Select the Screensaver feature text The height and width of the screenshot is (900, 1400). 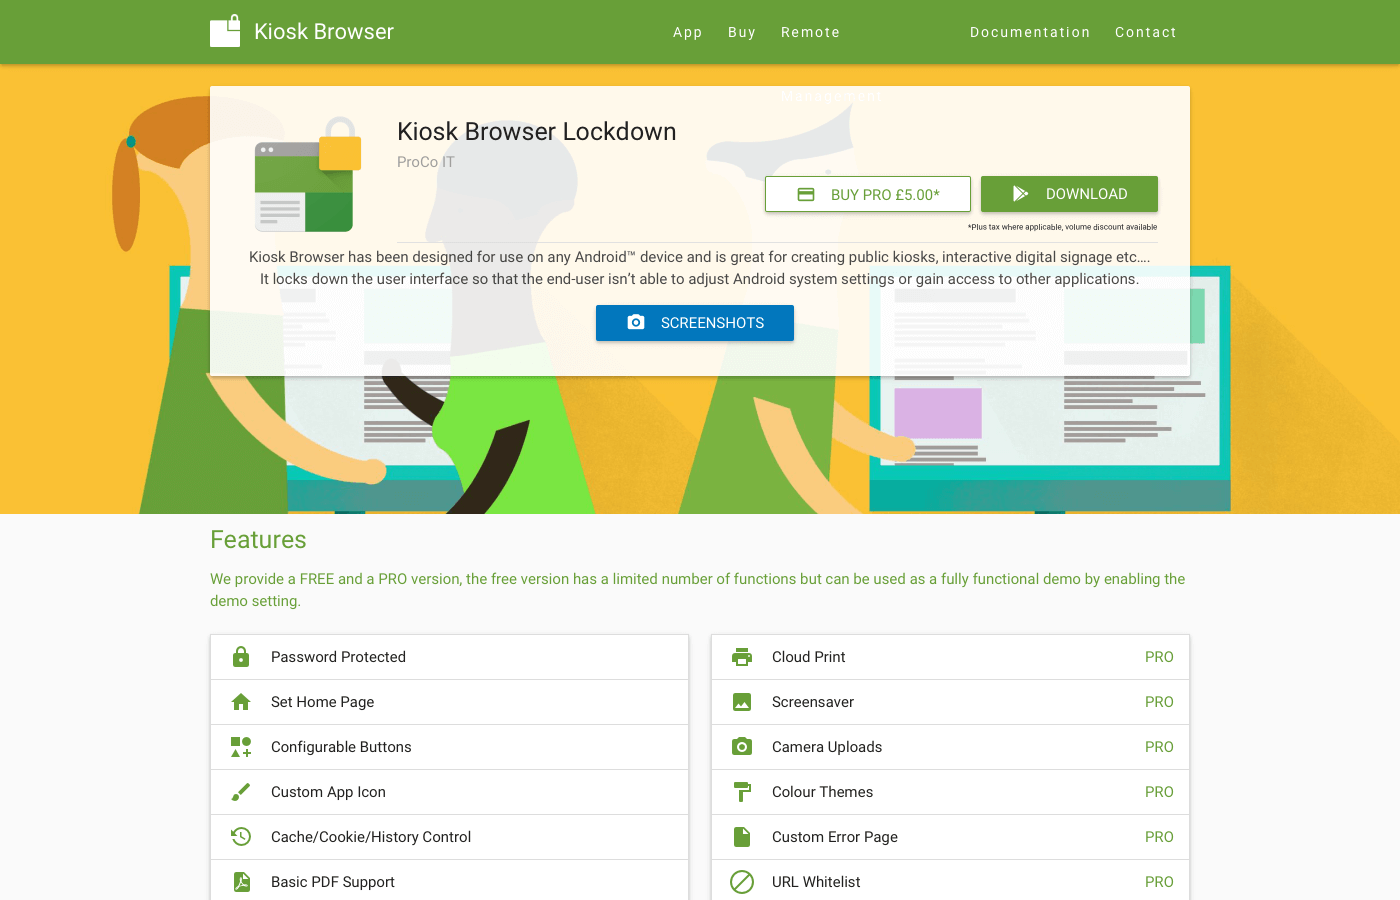click(813, 702)
